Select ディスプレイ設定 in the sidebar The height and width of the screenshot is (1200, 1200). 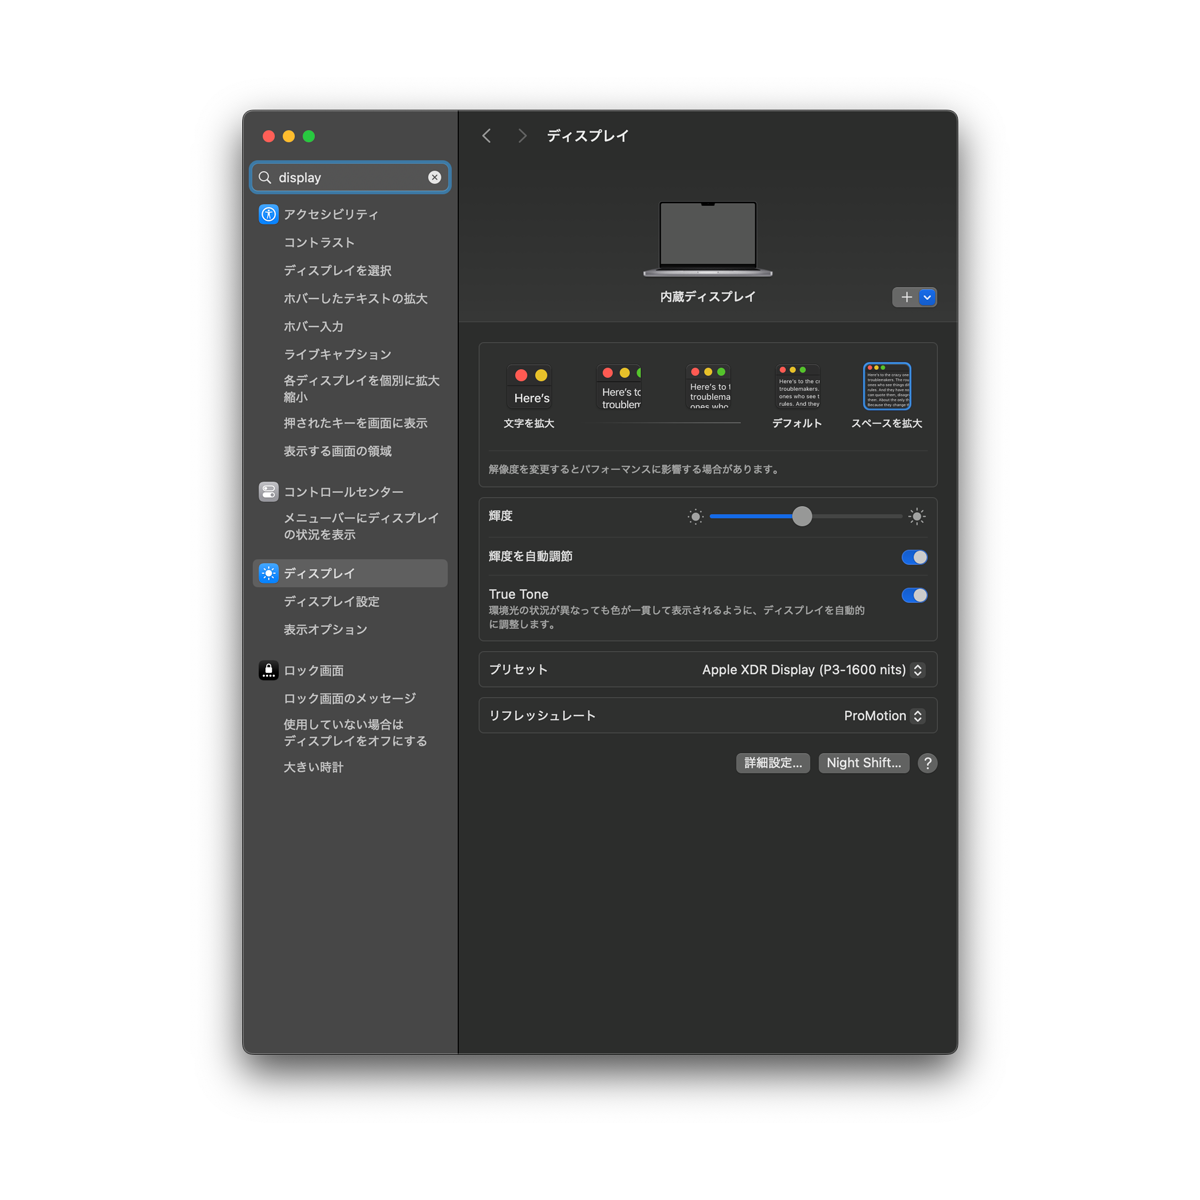pyautogui.click(x=330, y=601)
